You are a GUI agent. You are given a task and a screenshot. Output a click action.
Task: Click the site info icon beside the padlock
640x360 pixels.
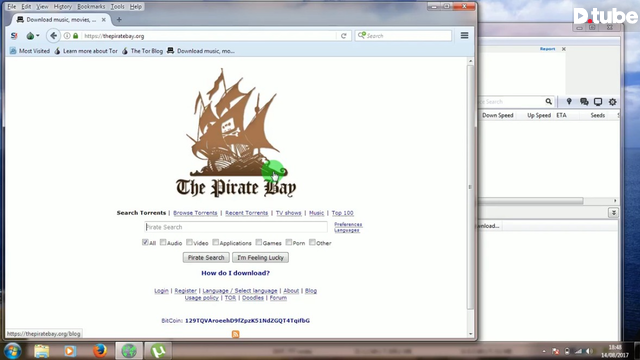[x=67, y=36]
